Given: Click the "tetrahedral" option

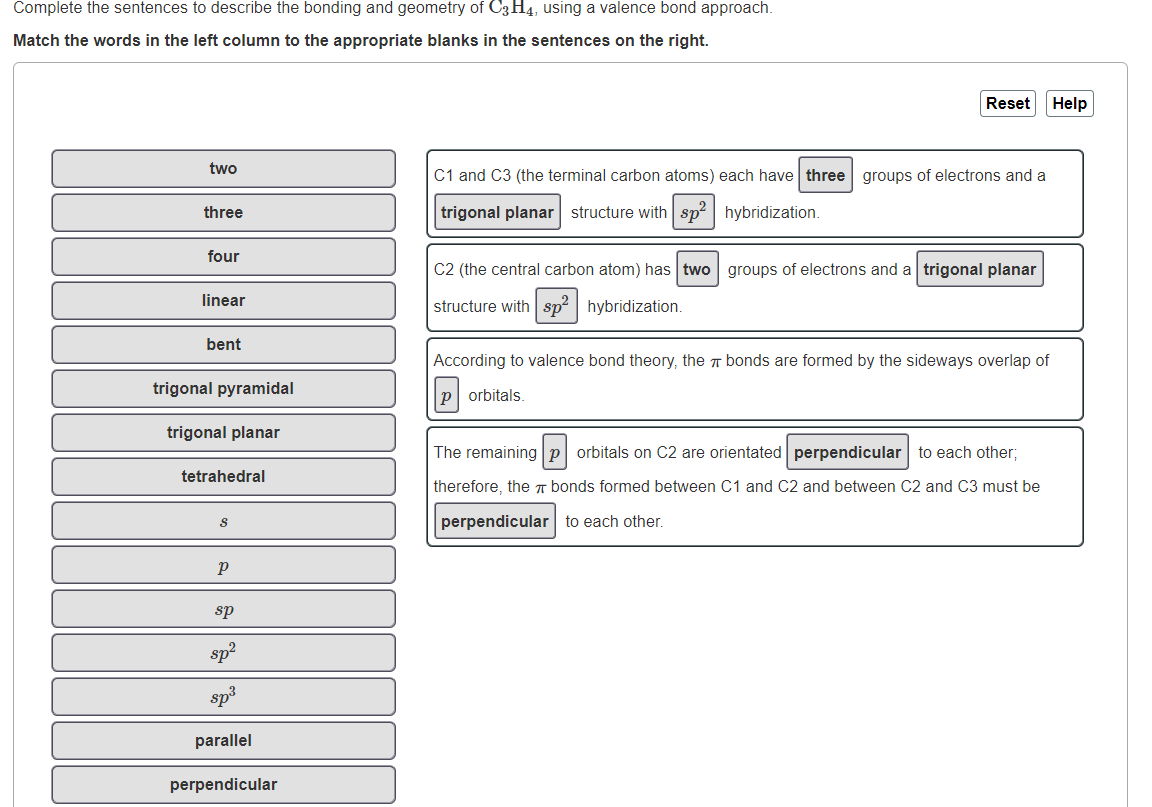Looking at the screenshot, I should point(223,476).
